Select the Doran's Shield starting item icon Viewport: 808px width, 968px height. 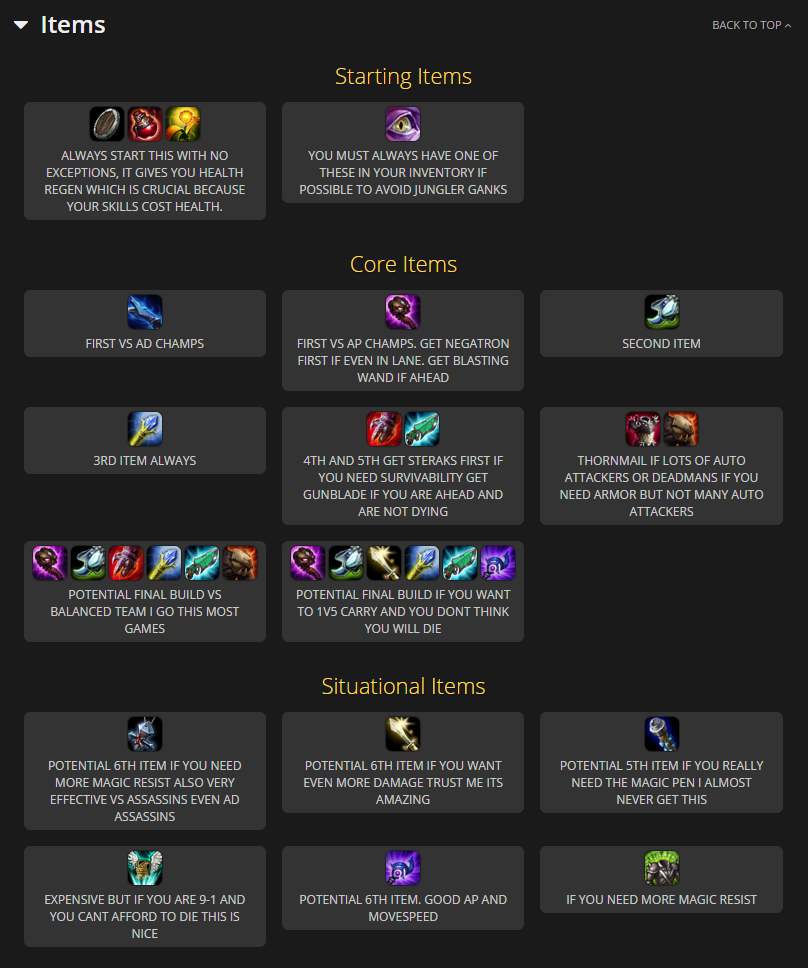pyautogui.click(x=107, y=124)
